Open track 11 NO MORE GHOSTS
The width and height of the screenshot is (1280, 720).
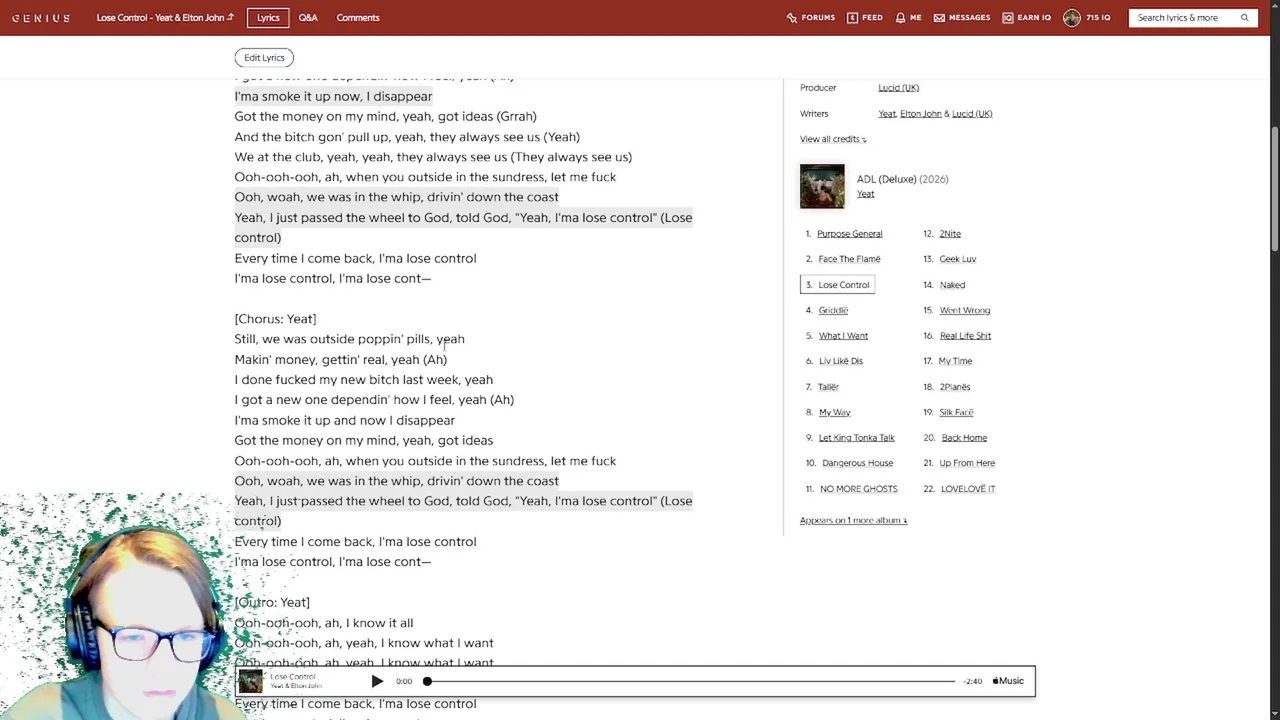tap(859, 489)
